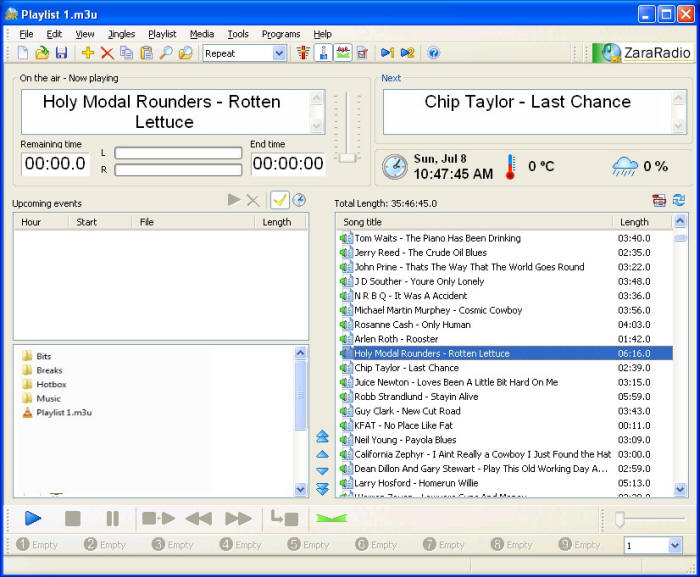Toggle the toolbar icon with the wavy chart
Screen dimensions: 700x577
click(x=343, y=53)
